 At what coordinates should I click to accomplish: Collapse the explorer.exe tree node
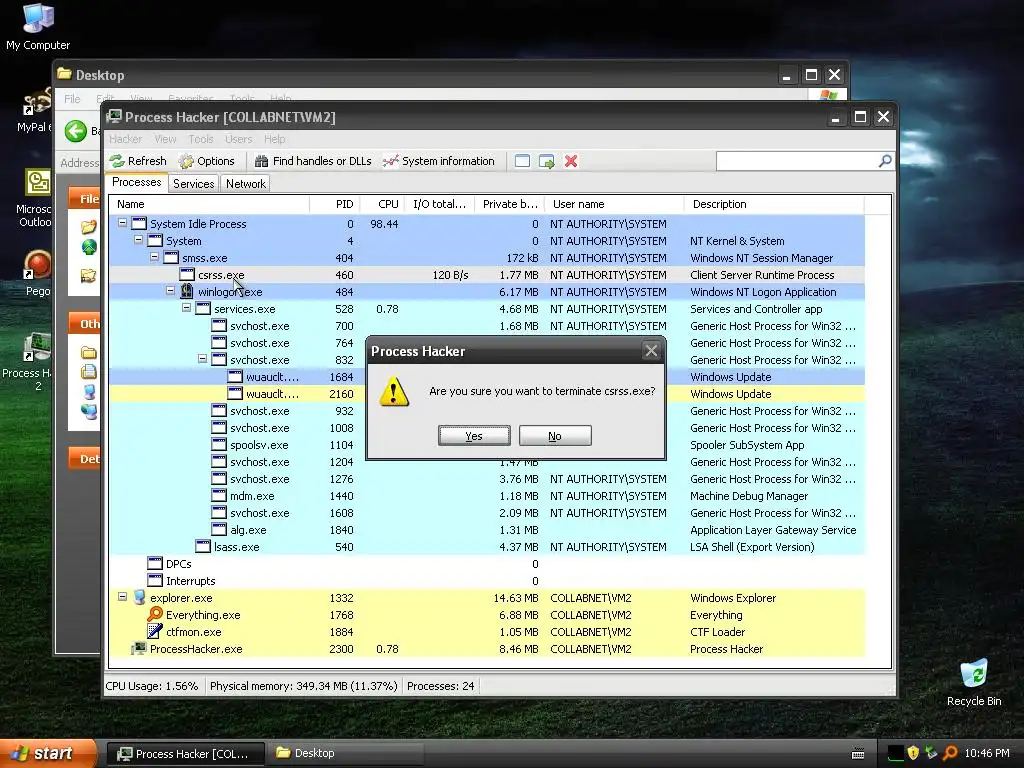122,596
